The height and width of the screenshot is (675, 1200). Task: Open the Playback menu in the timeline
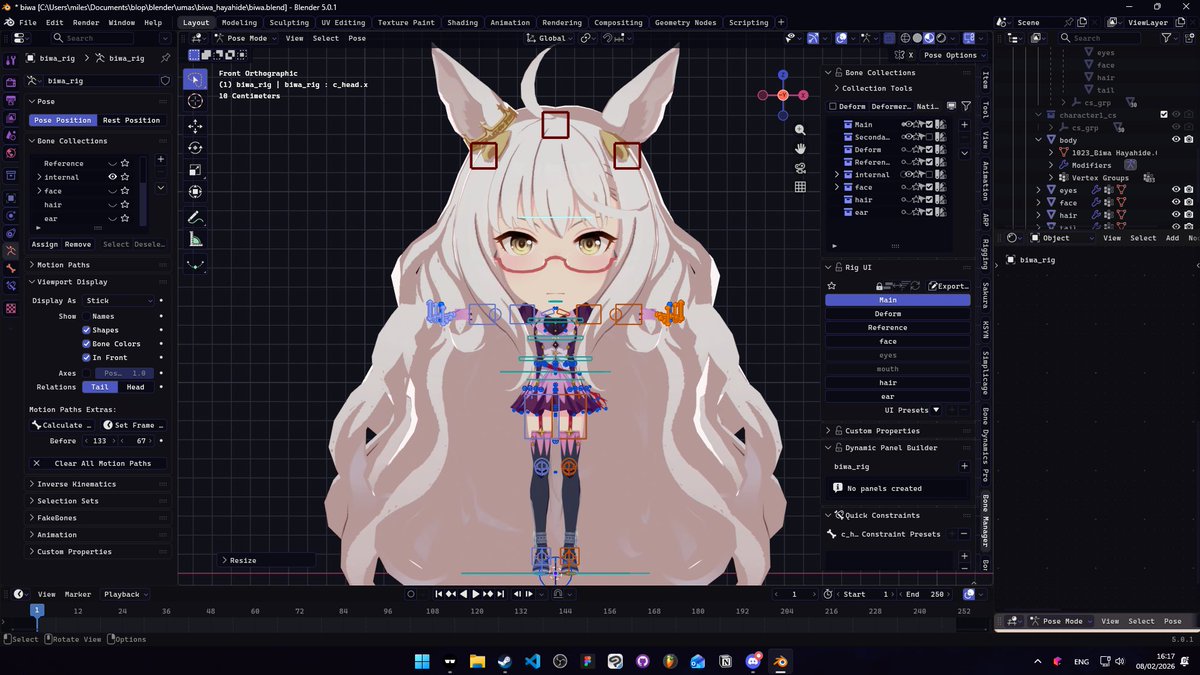pos(125,594)
